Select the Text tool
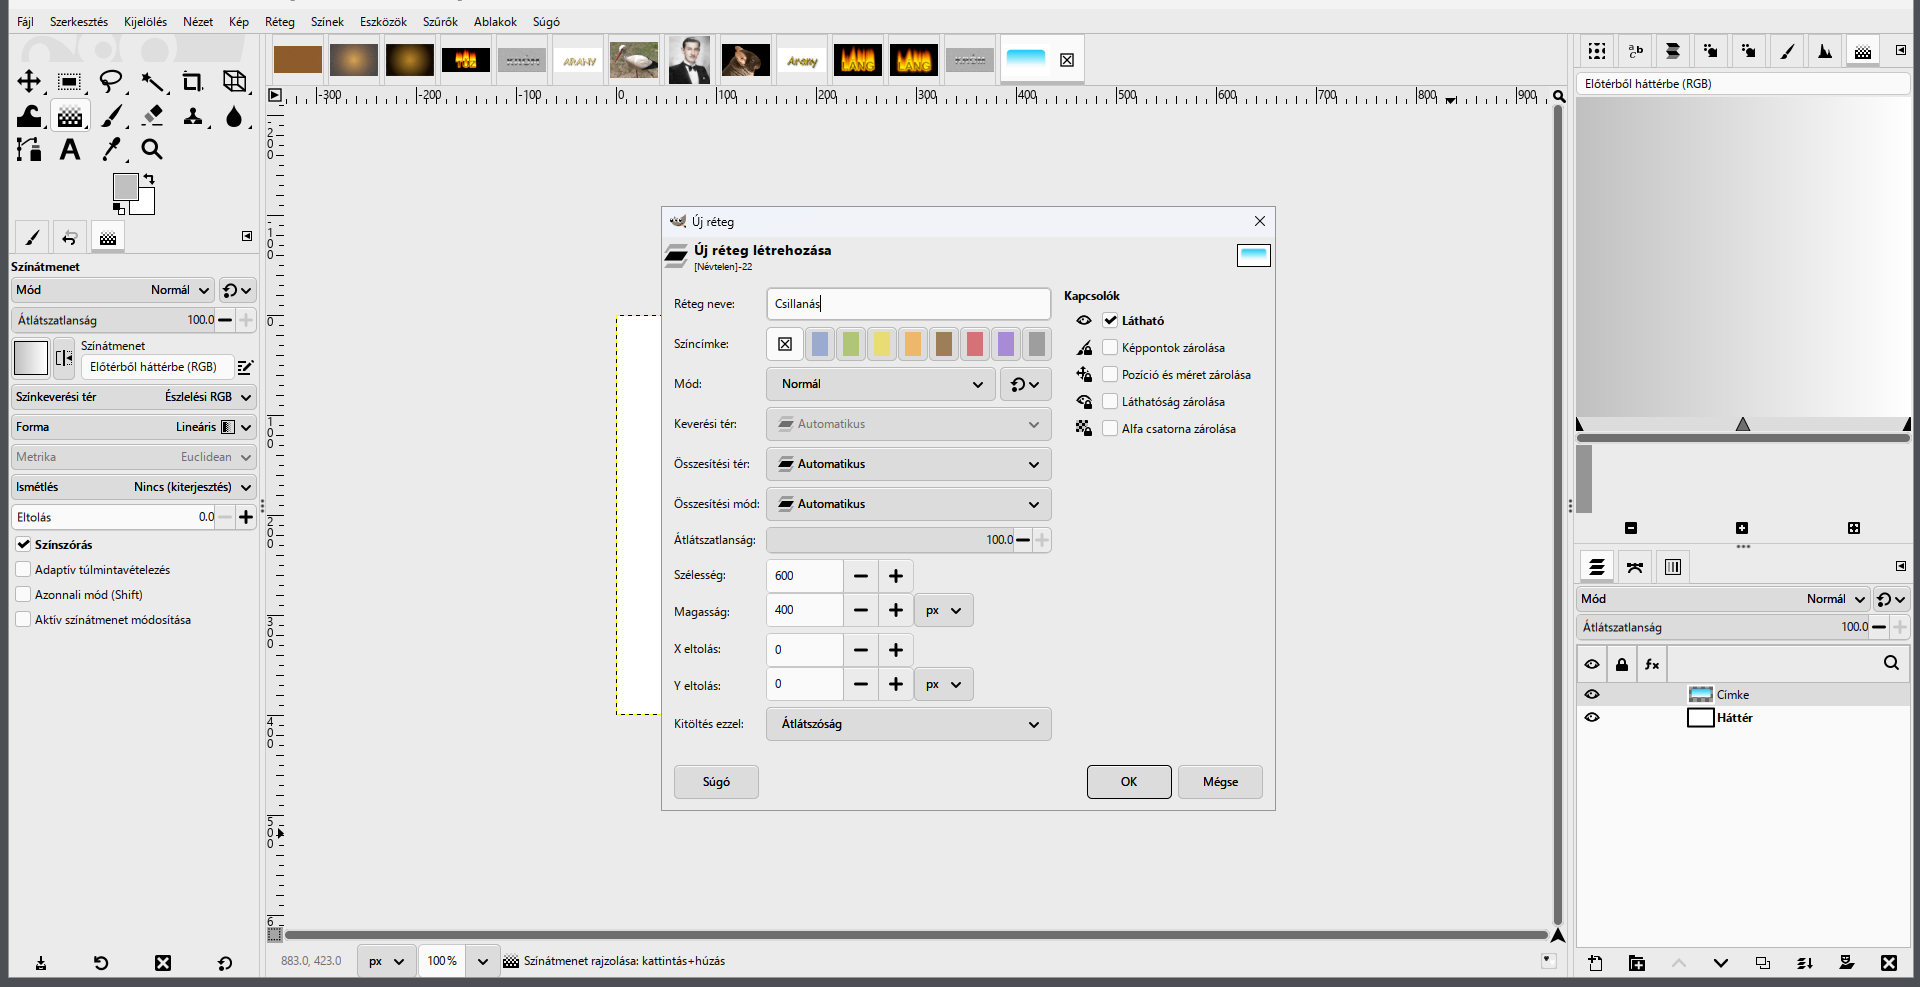 pyautogui.click(x=69, y=150)
